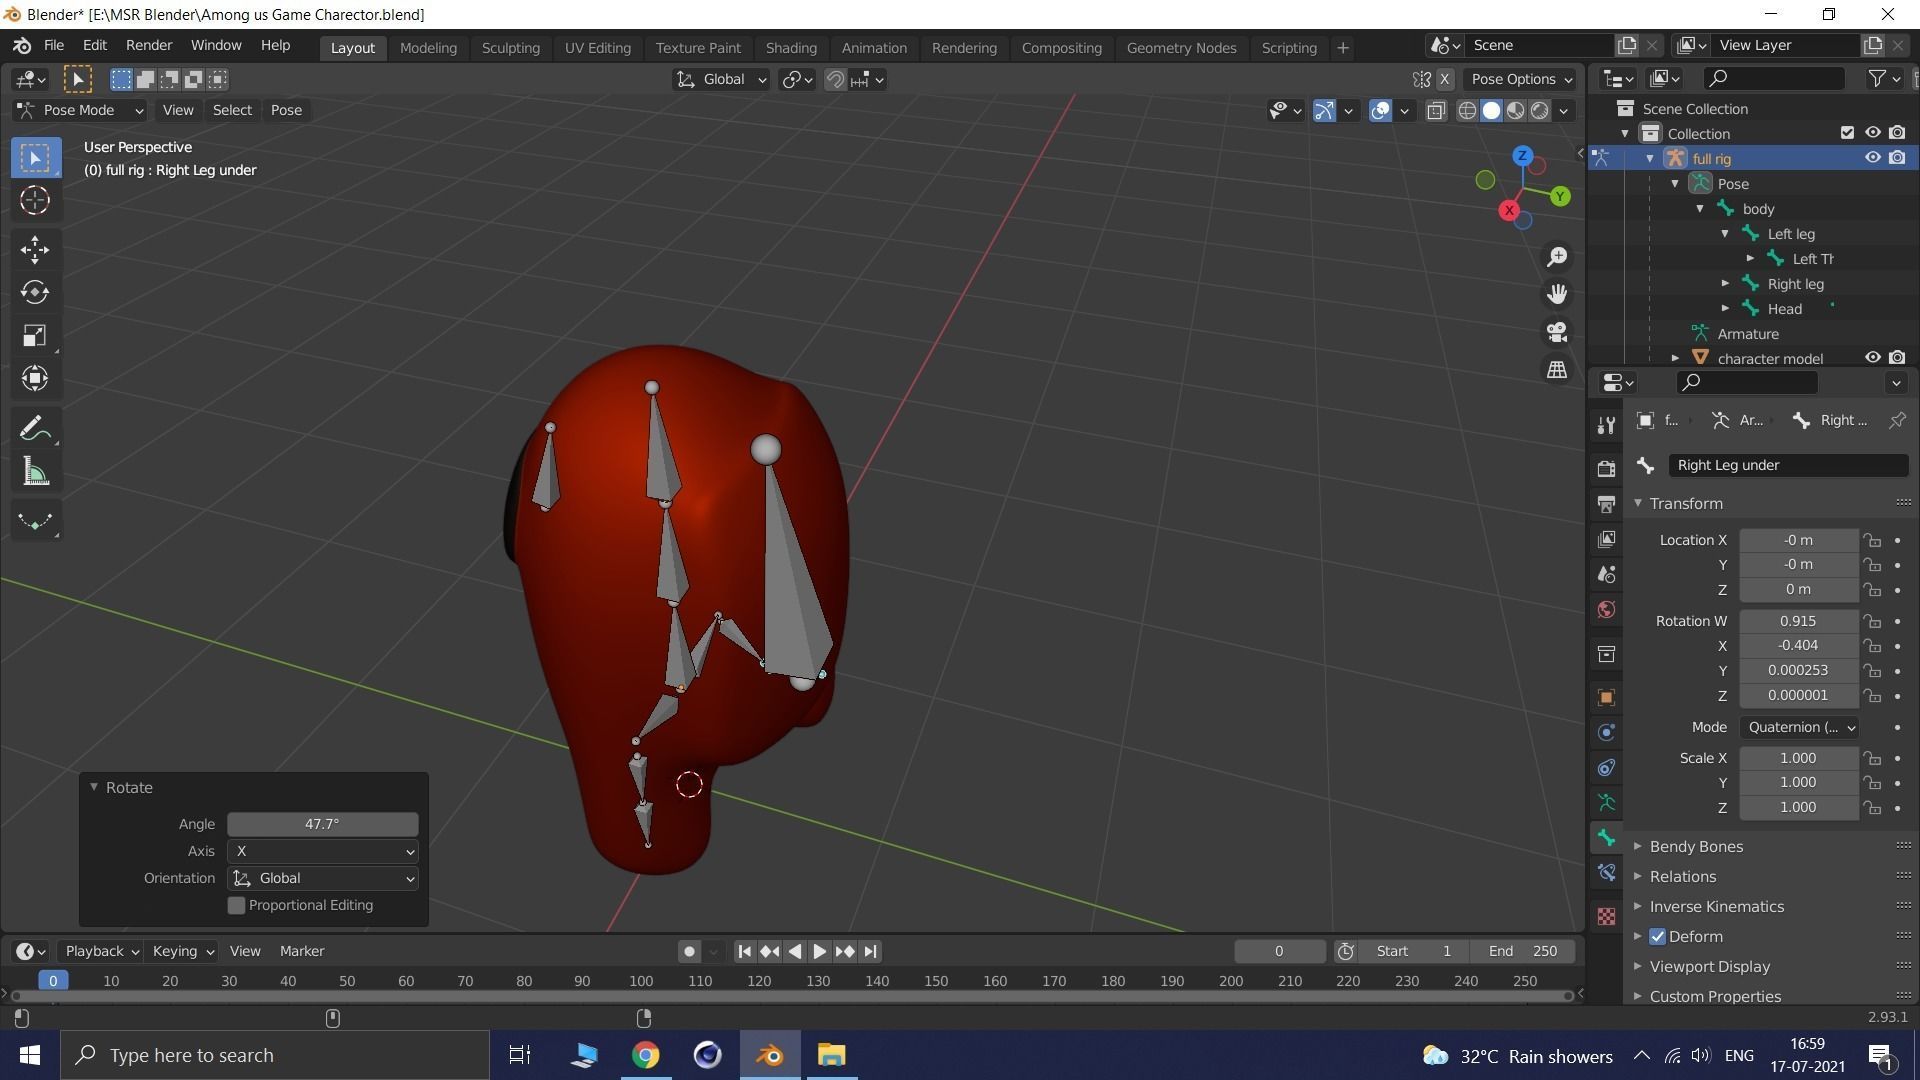This screenshot has height=1080, width=1920.
Task: Open the Bone Constraints properties tab
Action: coord(1606,873)
